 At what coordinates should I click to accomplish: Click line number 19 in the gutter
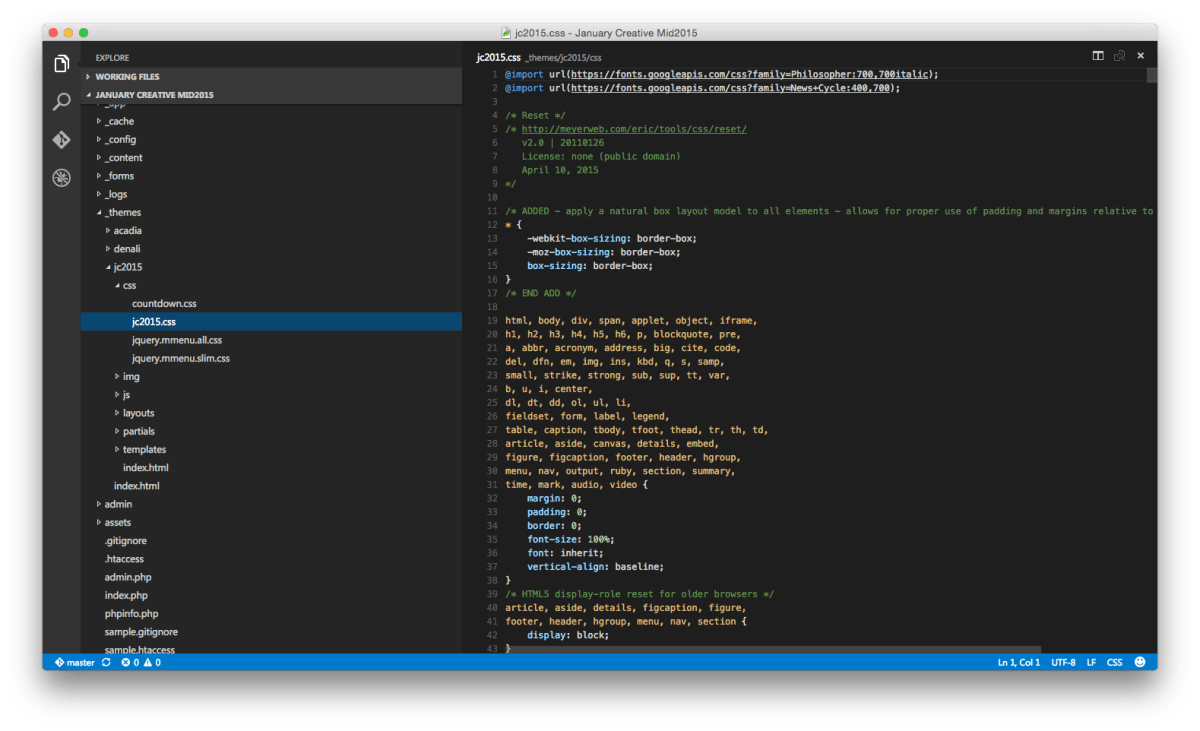492,320
